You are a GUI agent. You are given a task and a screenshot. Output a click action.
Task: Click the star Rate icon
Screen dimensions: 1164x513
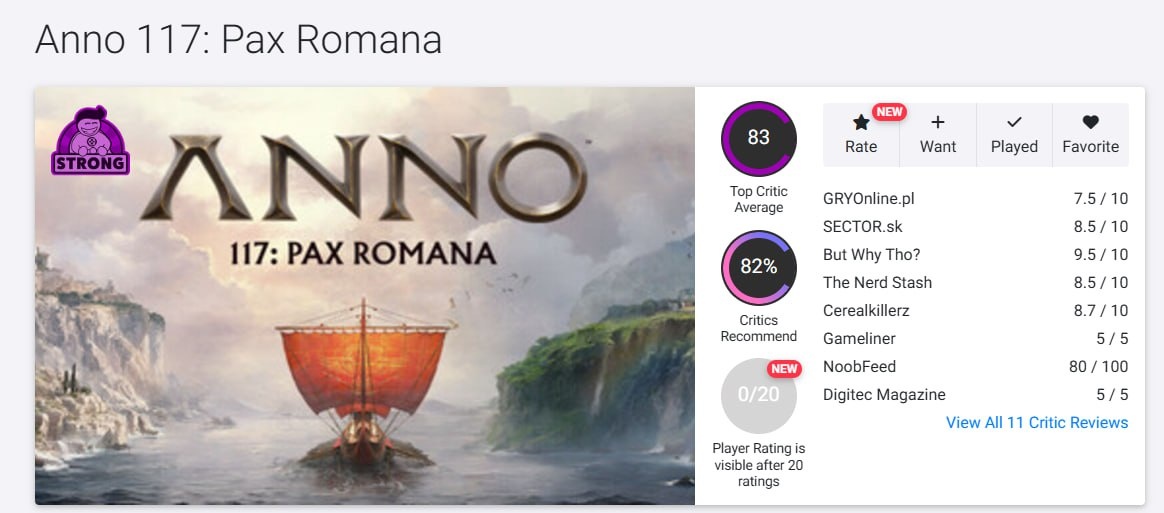[x=860, y=123]
